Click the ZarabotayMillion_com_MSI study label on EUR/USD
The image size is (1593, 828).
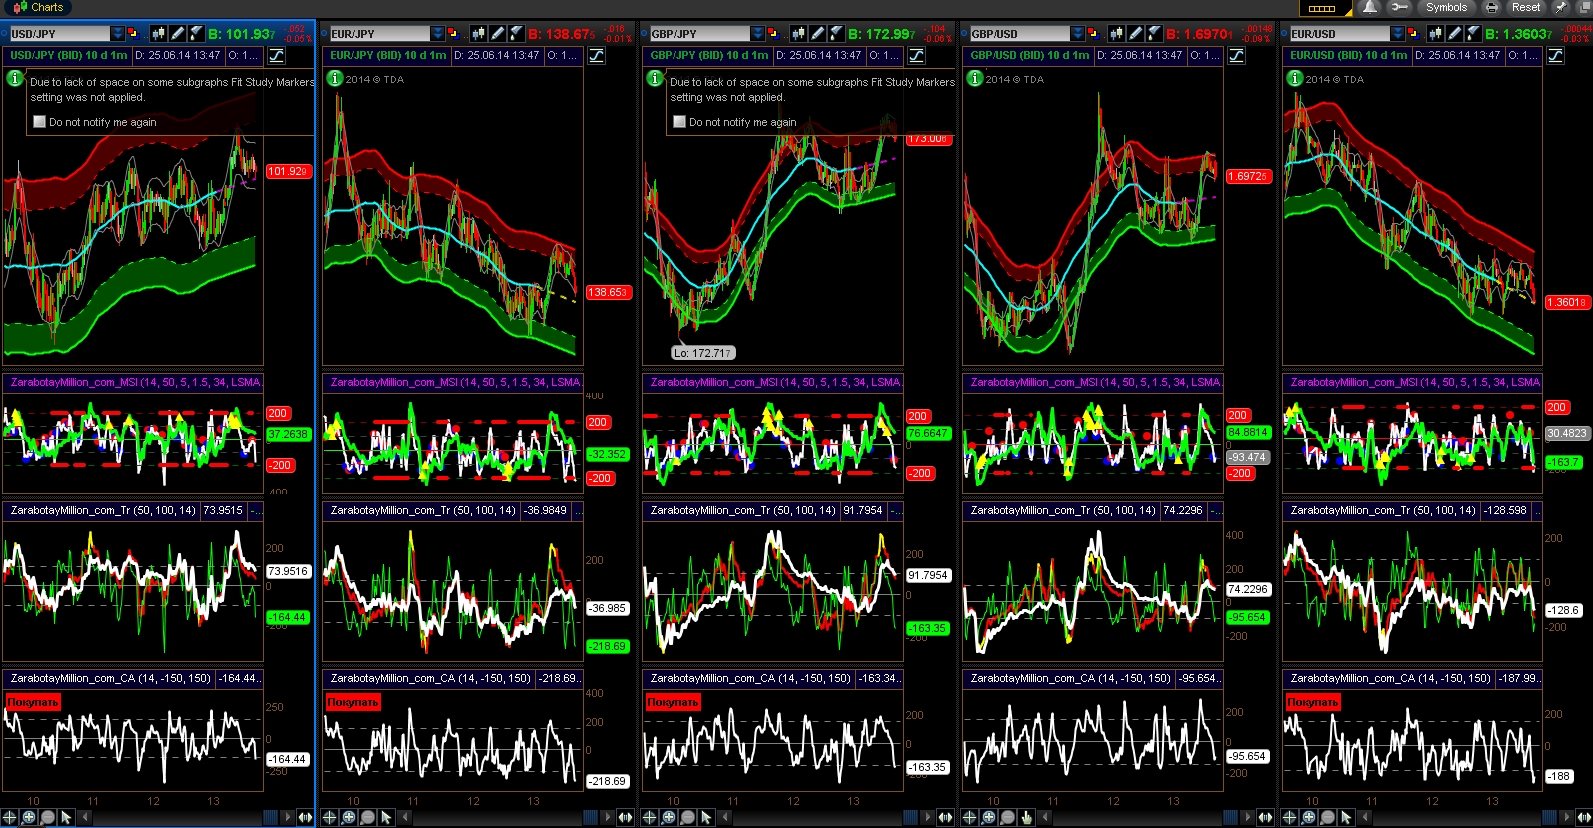coord(1415,382)
